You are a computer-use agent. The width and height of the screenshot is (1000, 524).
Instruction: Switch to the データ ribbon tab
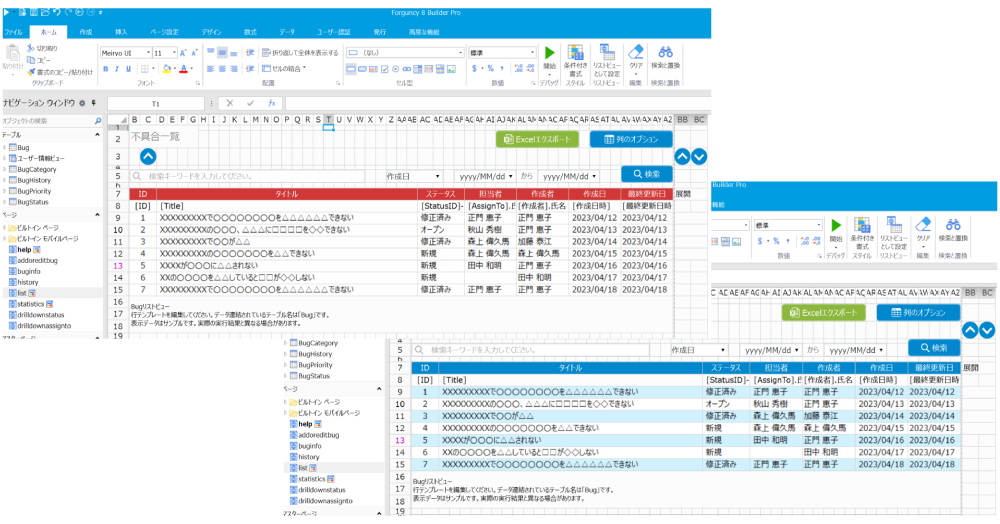click(287, 32)
